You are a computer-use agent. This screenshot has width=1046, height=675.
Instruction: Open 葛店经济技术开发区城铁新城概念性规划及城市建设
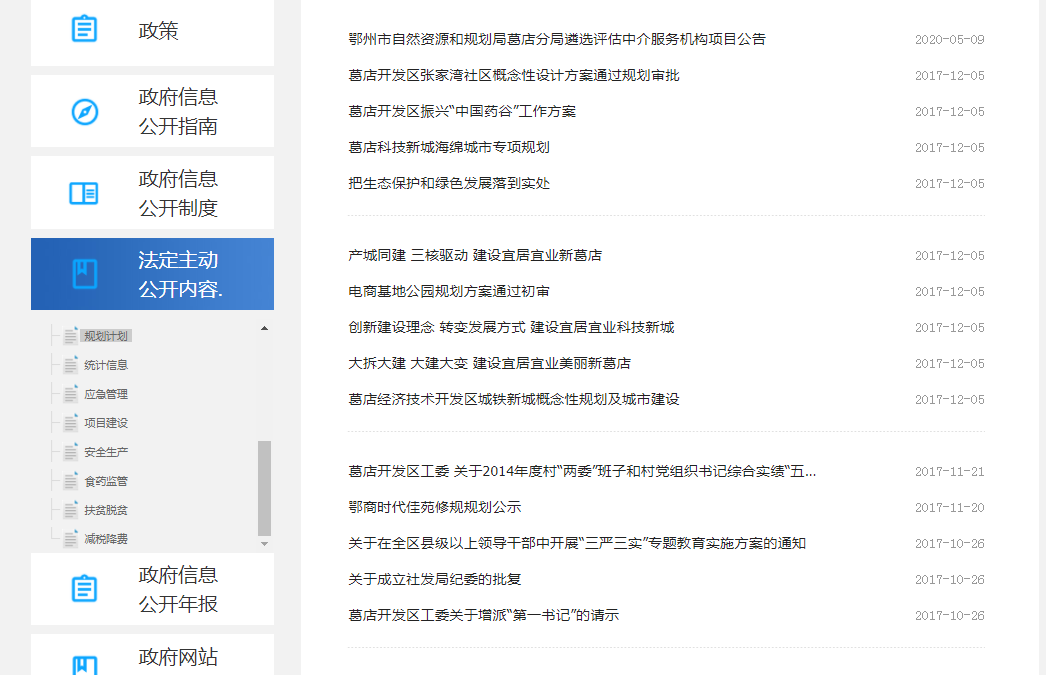[514, 400]
